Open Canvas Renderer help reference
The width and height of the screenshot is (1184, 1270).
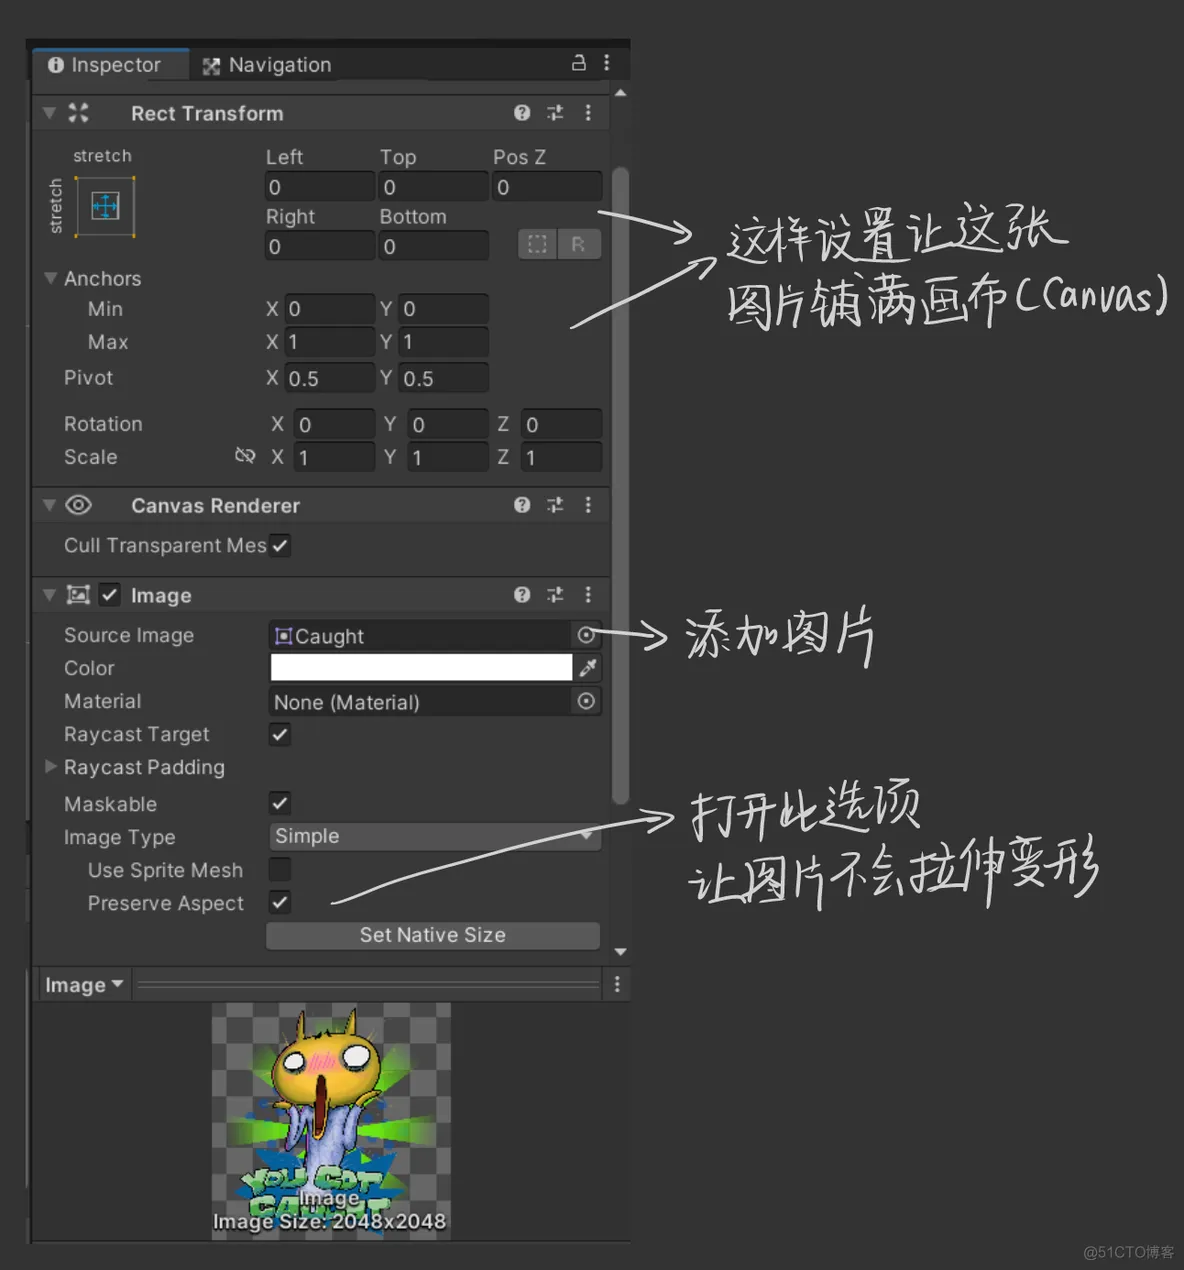coord(522,505)
